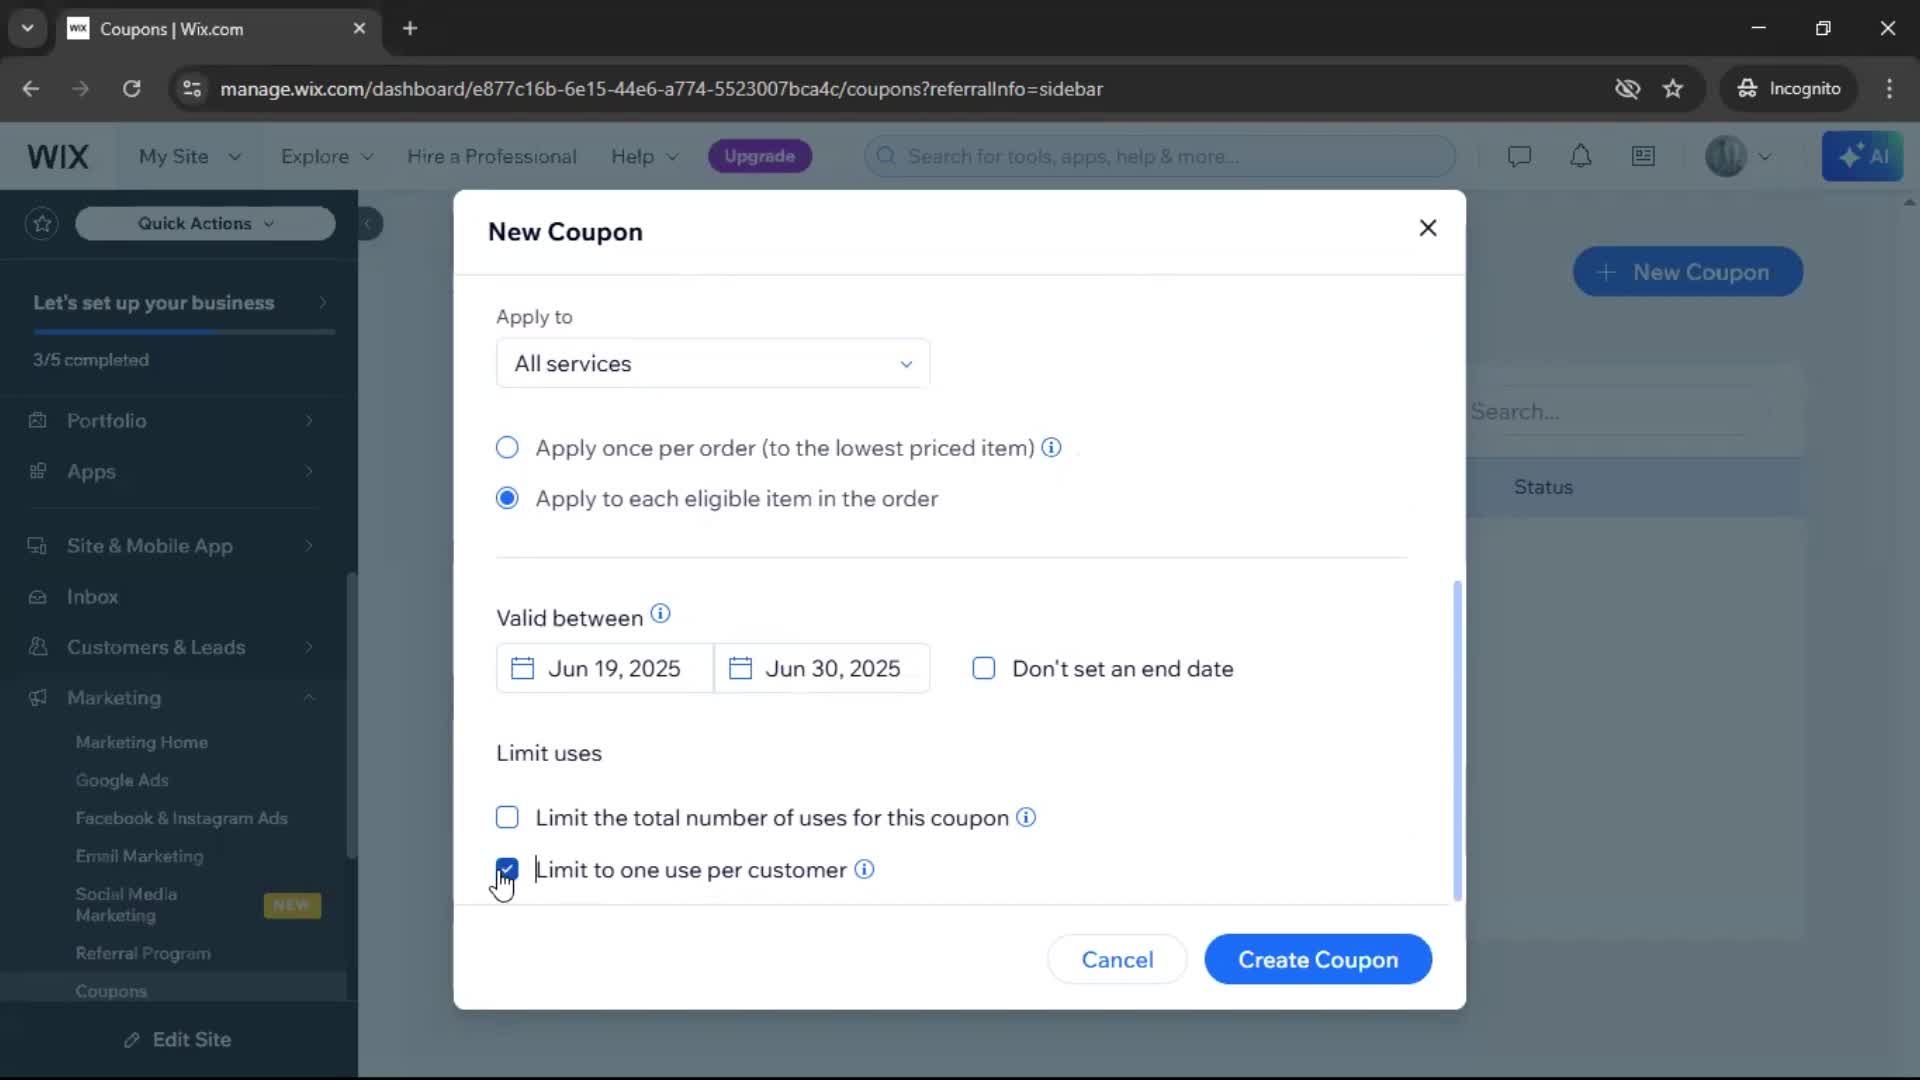The height and width of the screenshot is (1080, 1920).
Task: Open Help menu
Action: click(x=645, y=156)
